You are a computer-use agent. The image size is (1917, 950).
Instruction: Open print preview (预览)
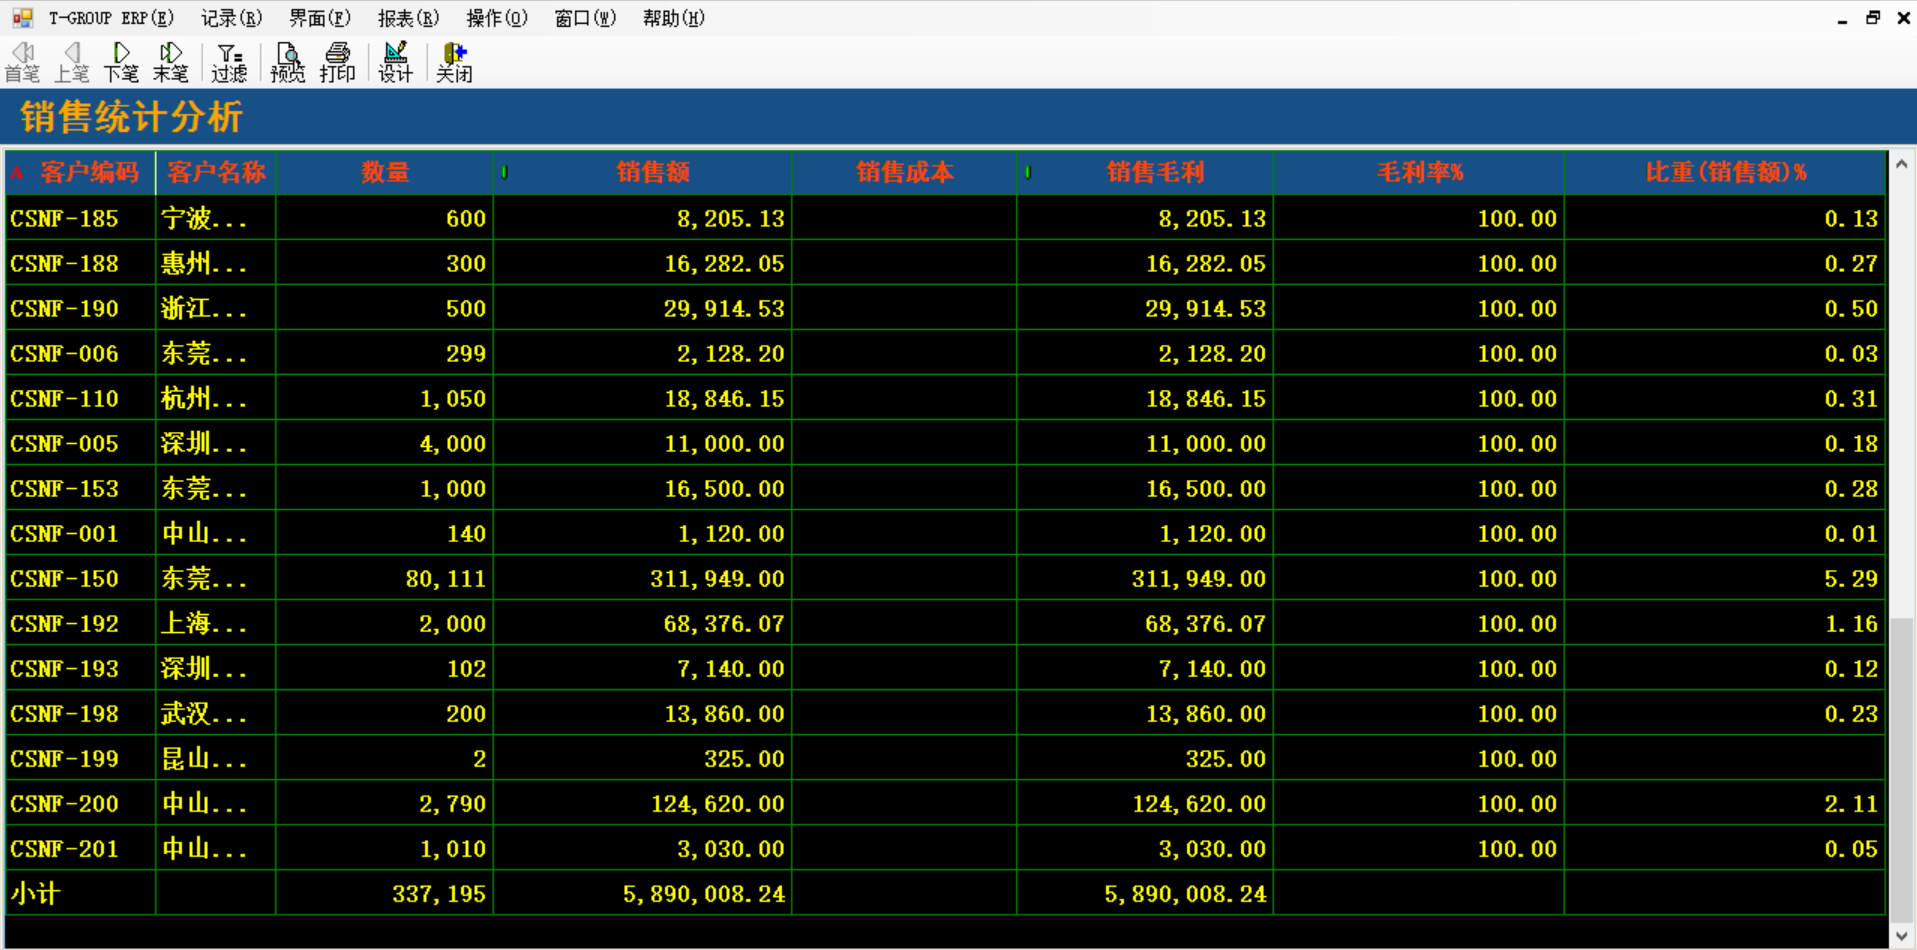(x=287, y=62)
